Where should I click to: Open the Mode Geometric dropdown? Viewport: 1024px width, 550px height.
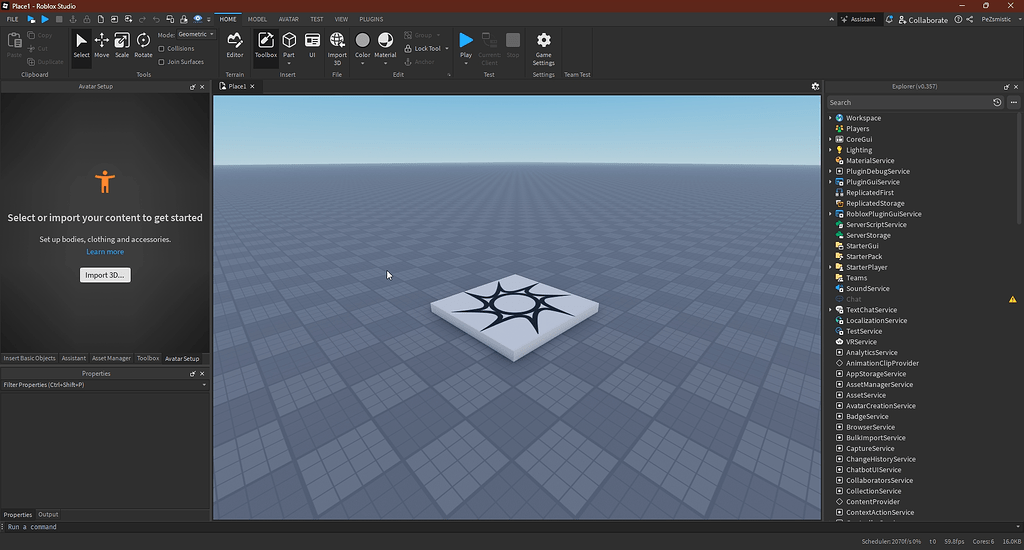click(195, 34)
